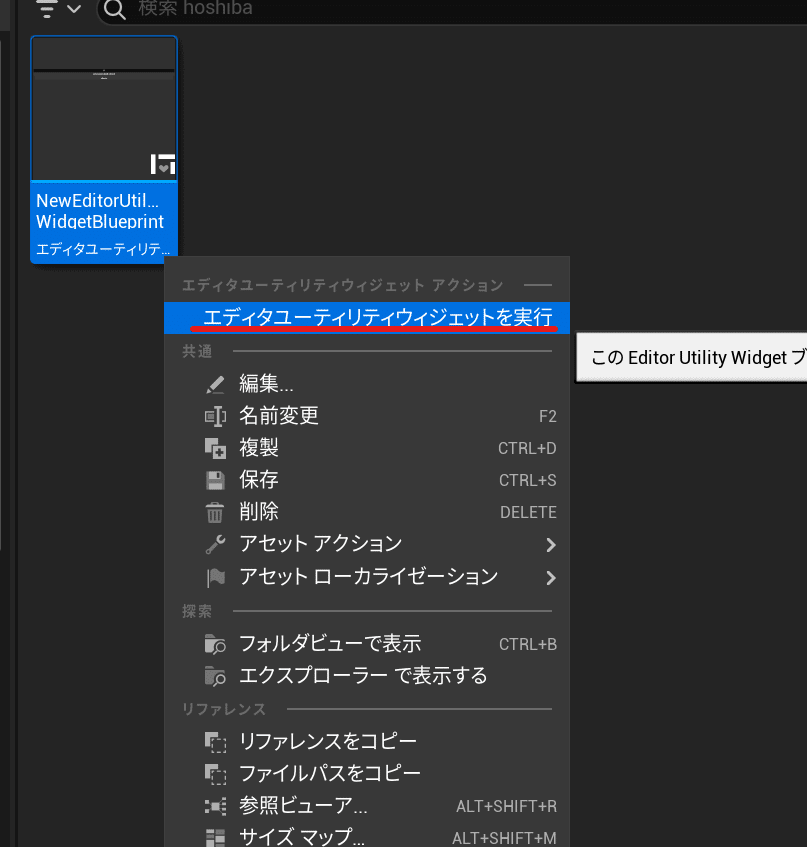Click the floppy disk 保存 save icon
This screenshot has height=847, width=807.
213,480
